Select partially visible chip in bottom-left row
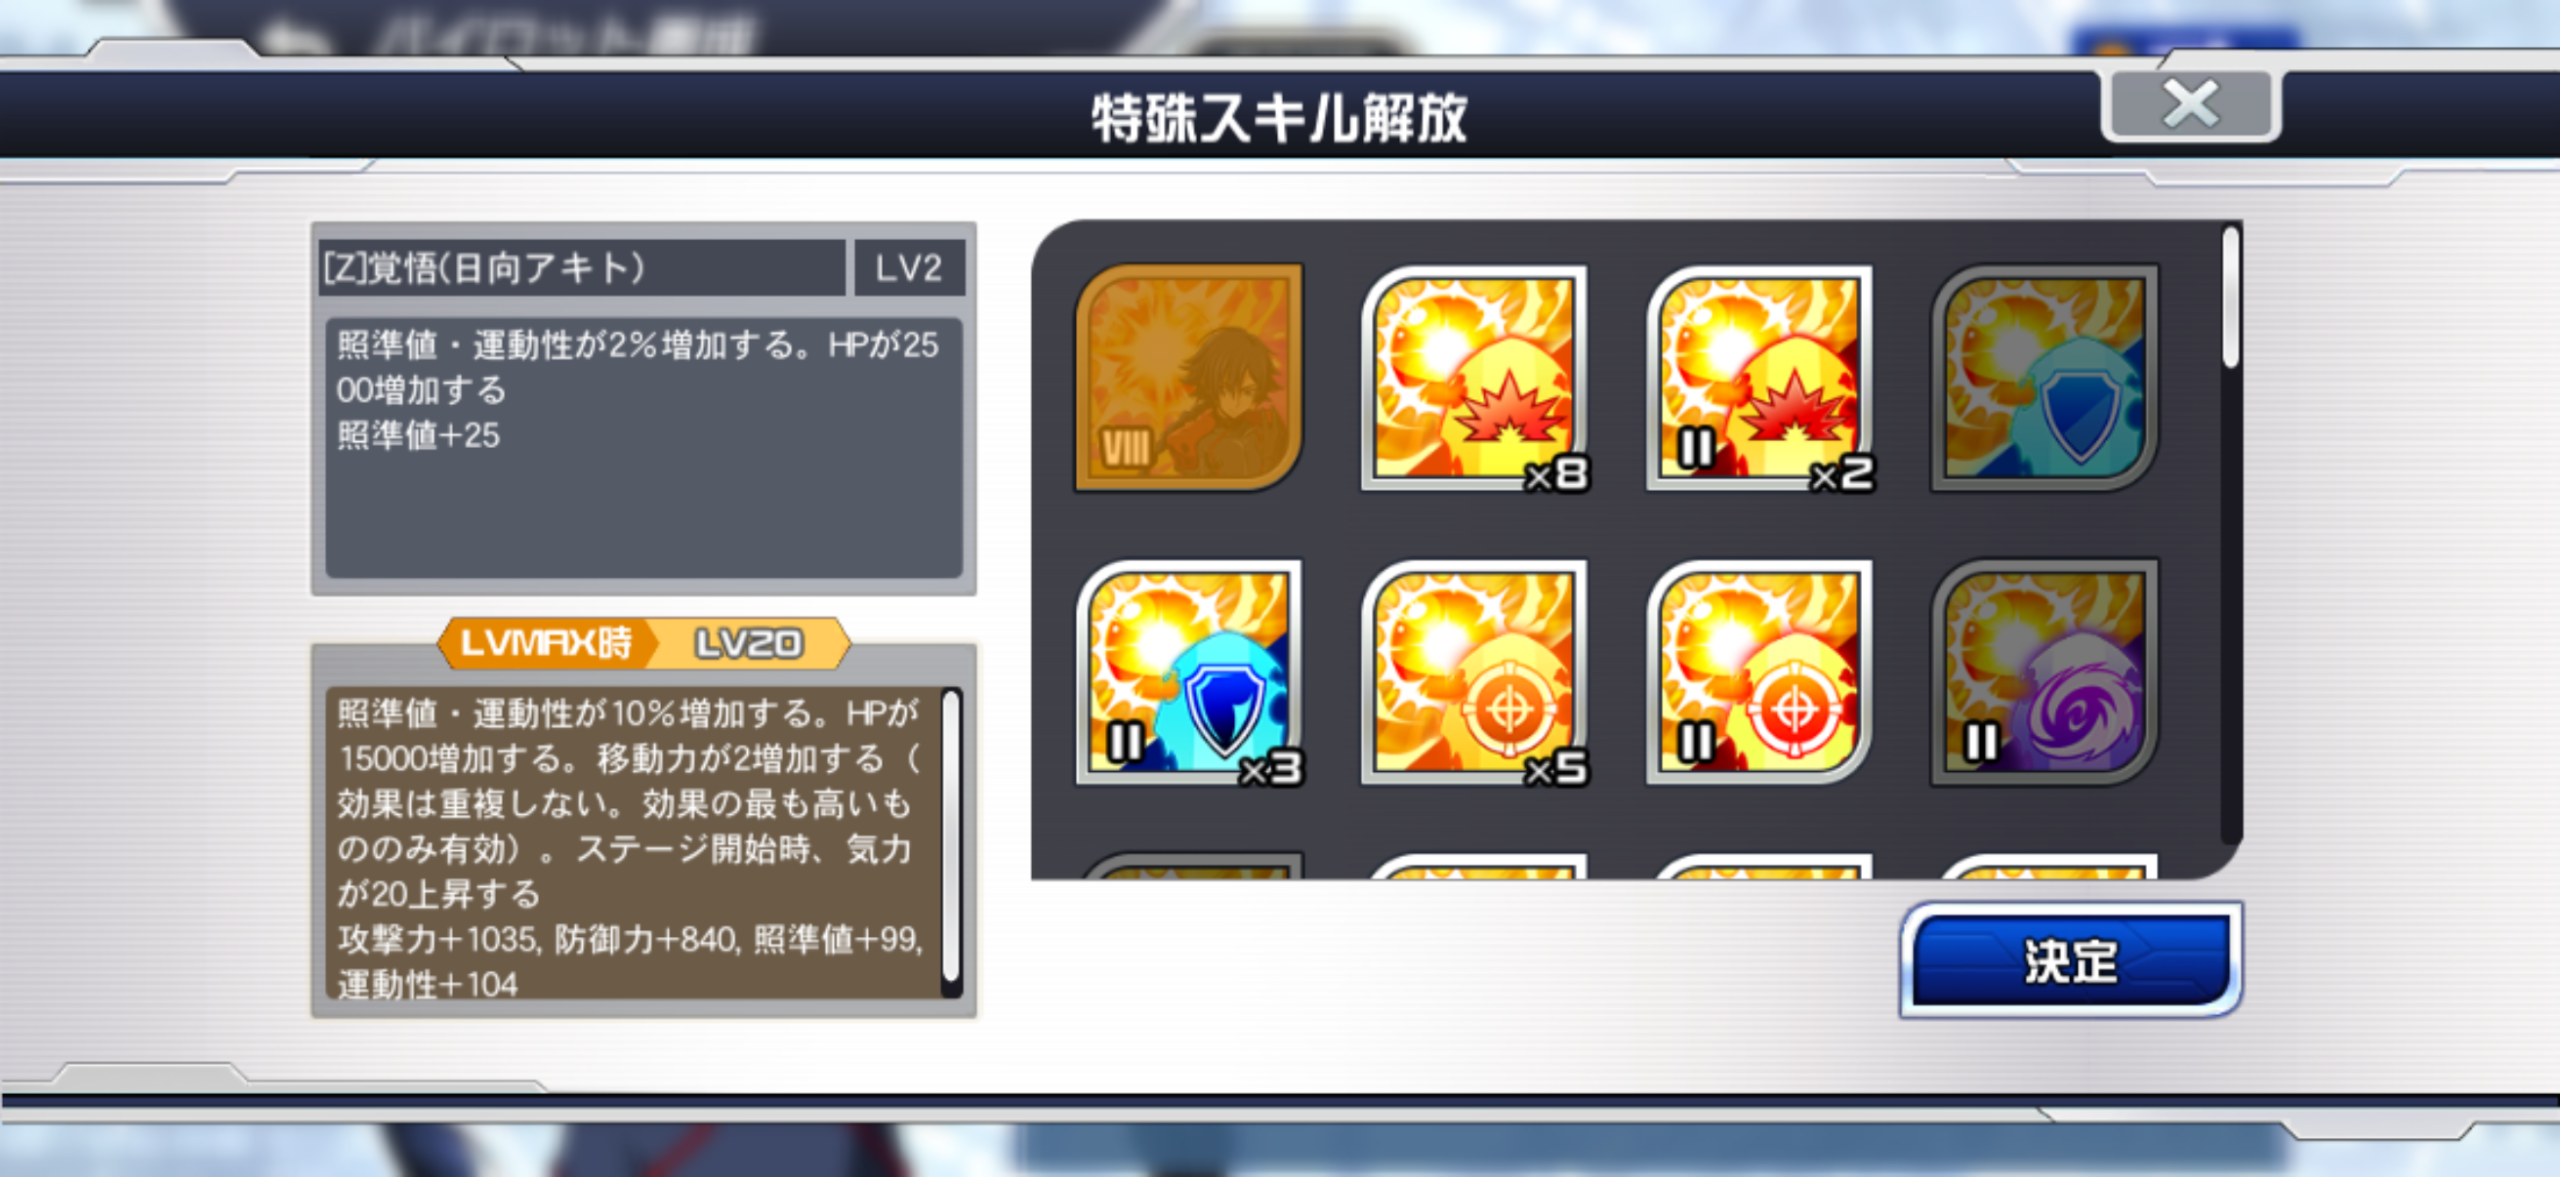2560x1177 pixels. pyautogui.click(x=1188, y=865)
